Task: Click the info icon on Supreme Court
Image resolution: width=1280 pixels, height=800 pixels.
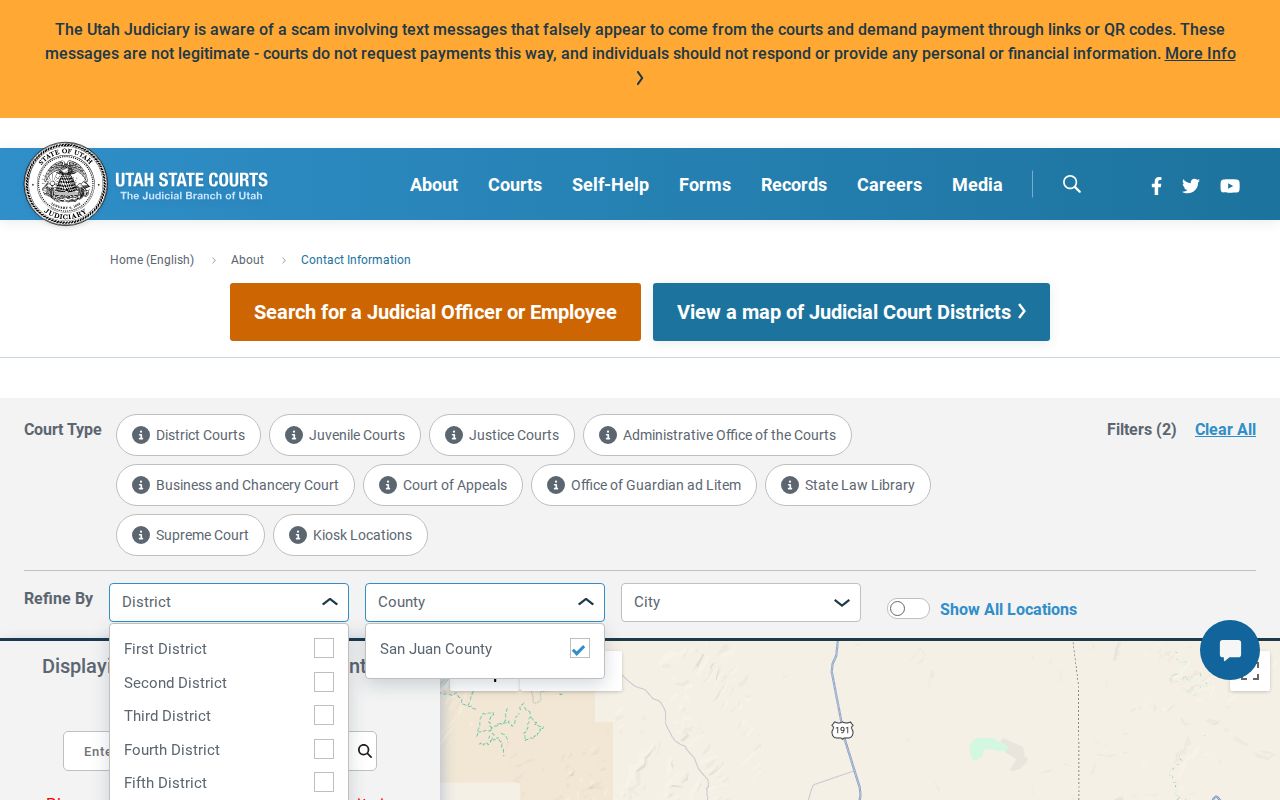Action: coord(141,535)
